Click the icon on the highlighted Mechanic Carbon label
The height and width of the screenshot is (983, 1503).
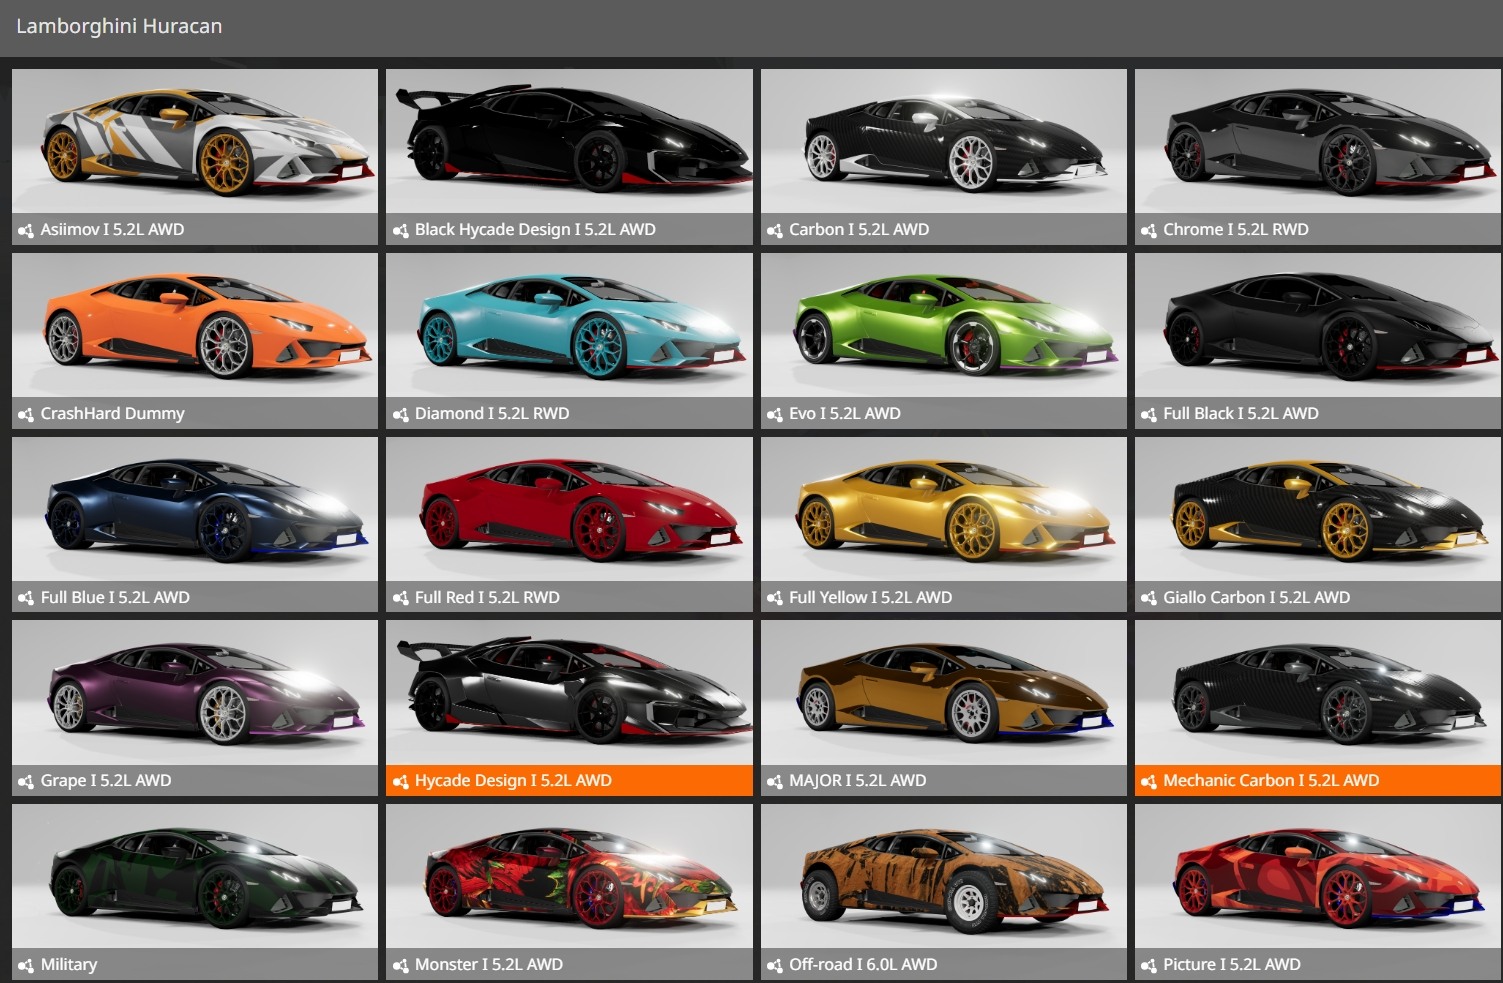[1149, 782]
